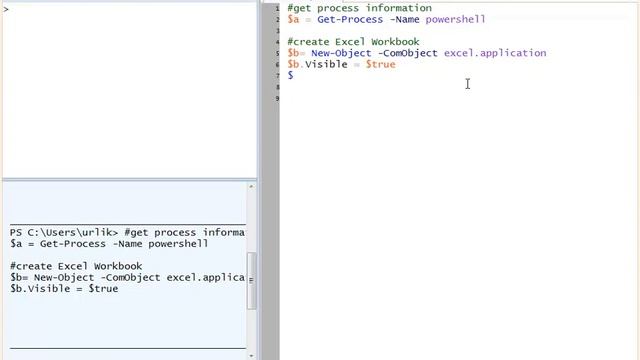Click the 'powershell' argument in the script editor

[x=456, y=19]
